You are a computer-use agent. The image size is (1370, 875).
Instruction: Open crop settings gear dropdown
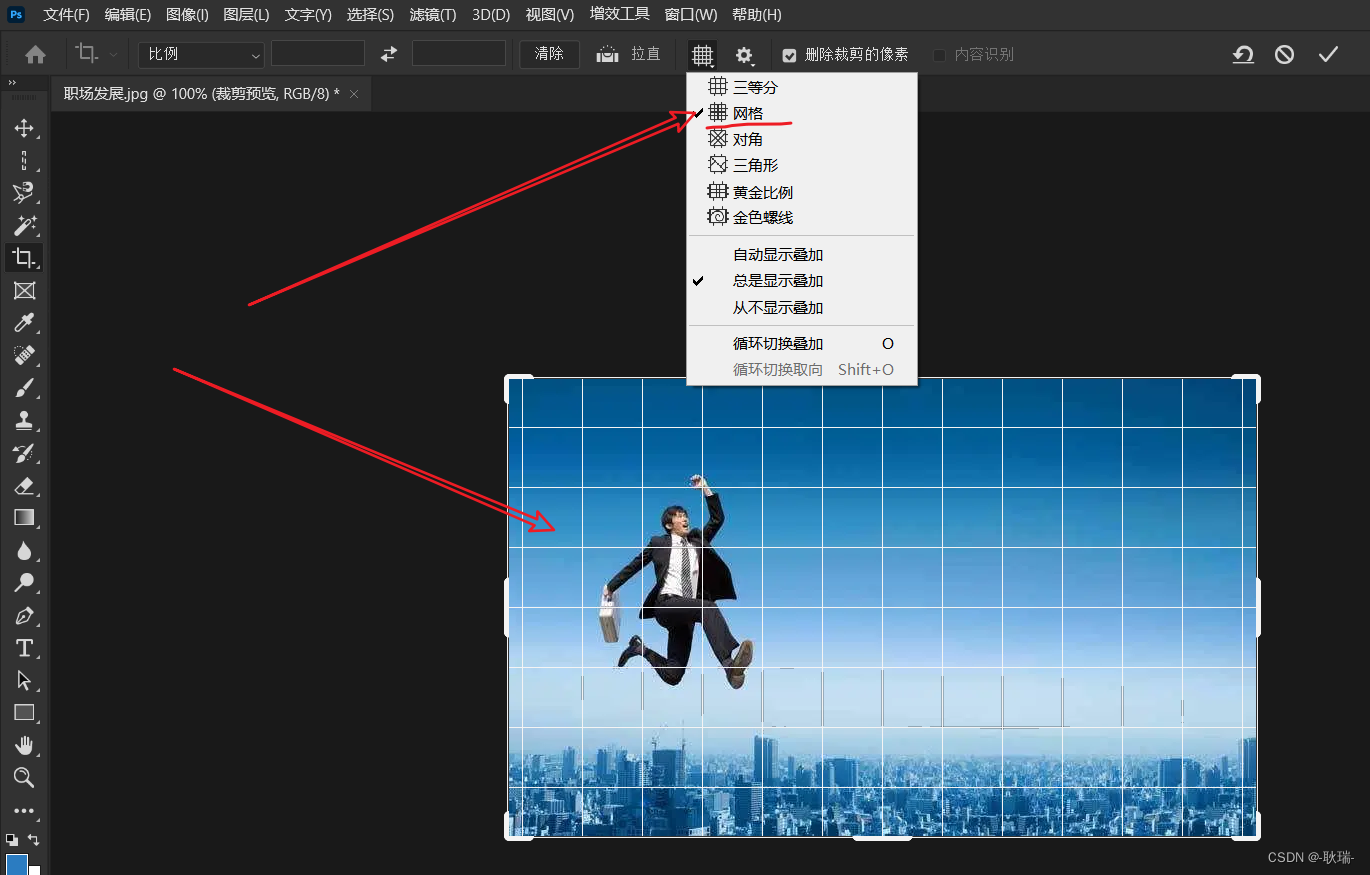[745, 55]
